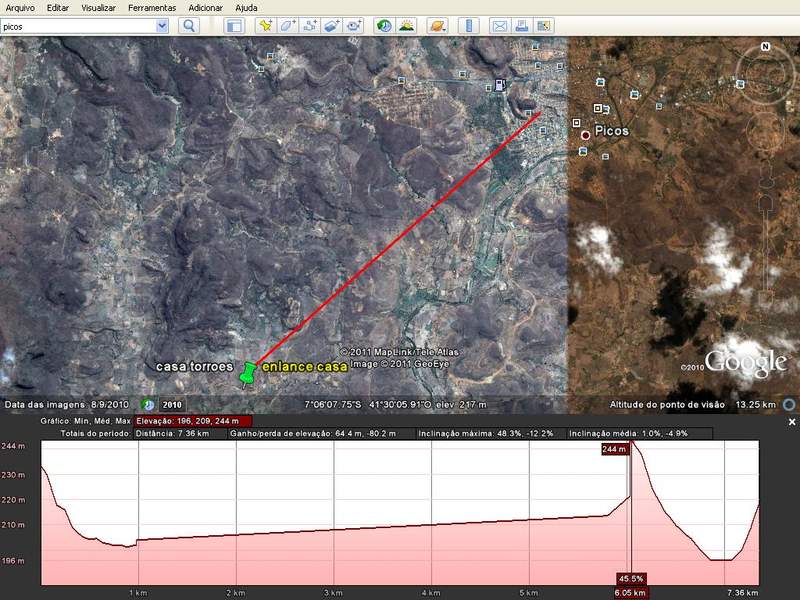This screenshot has height=600, width=800.
Task: Click the 'casa torroes' placemark label
Action: click(x=194, y=366)
